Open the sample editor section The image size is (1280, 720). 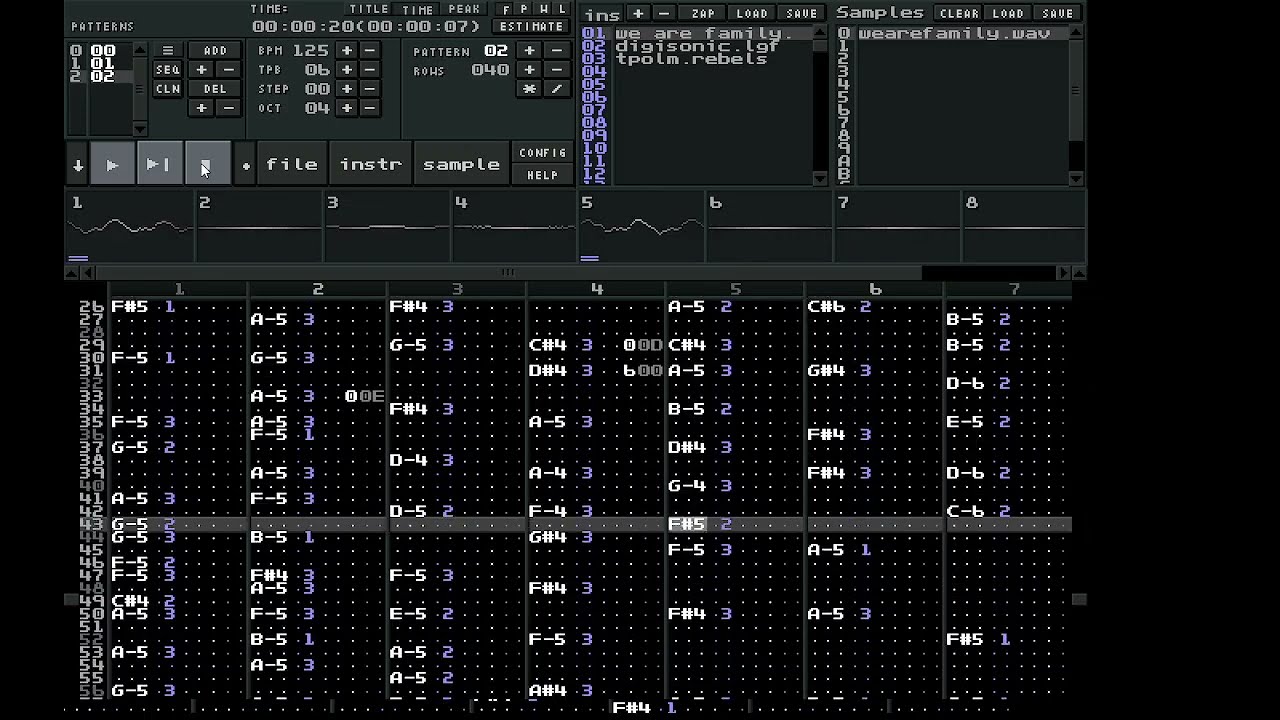point(461,165)
